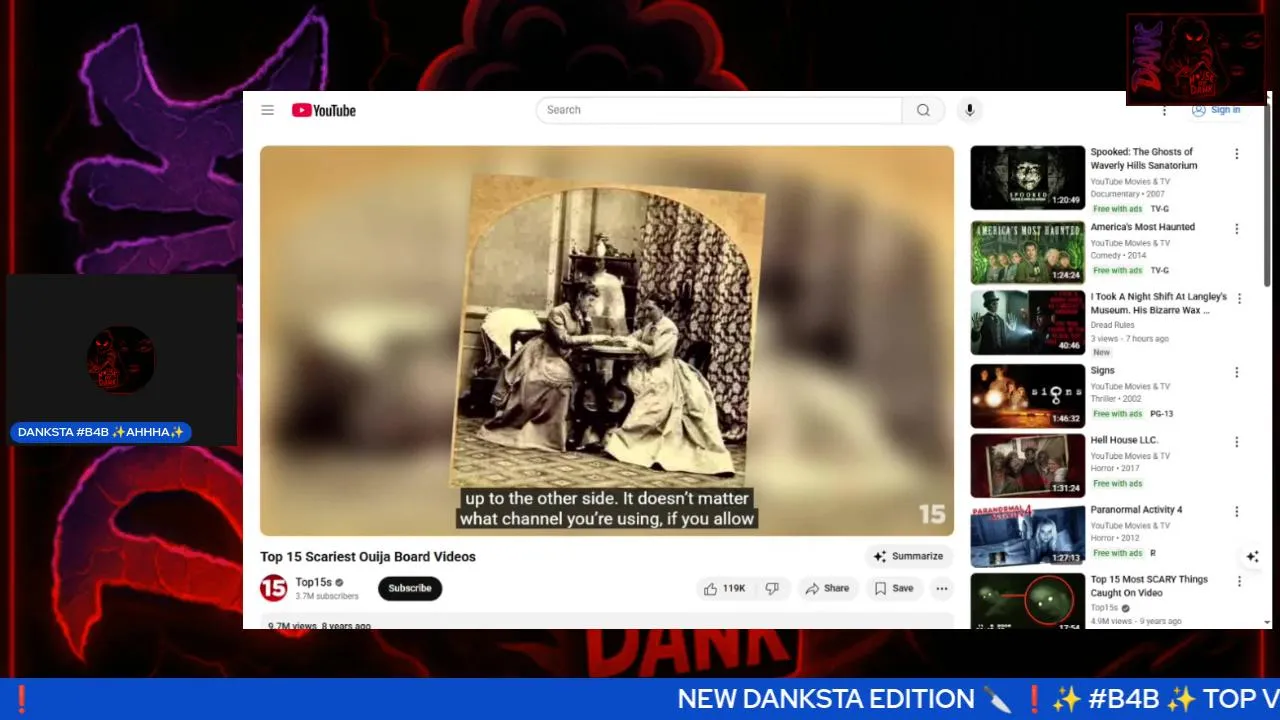Image resolution: width=1280 pixels, height=720 pixels.
Task: Click the scrollbar down arrow
Action: tap(1268, 622)
